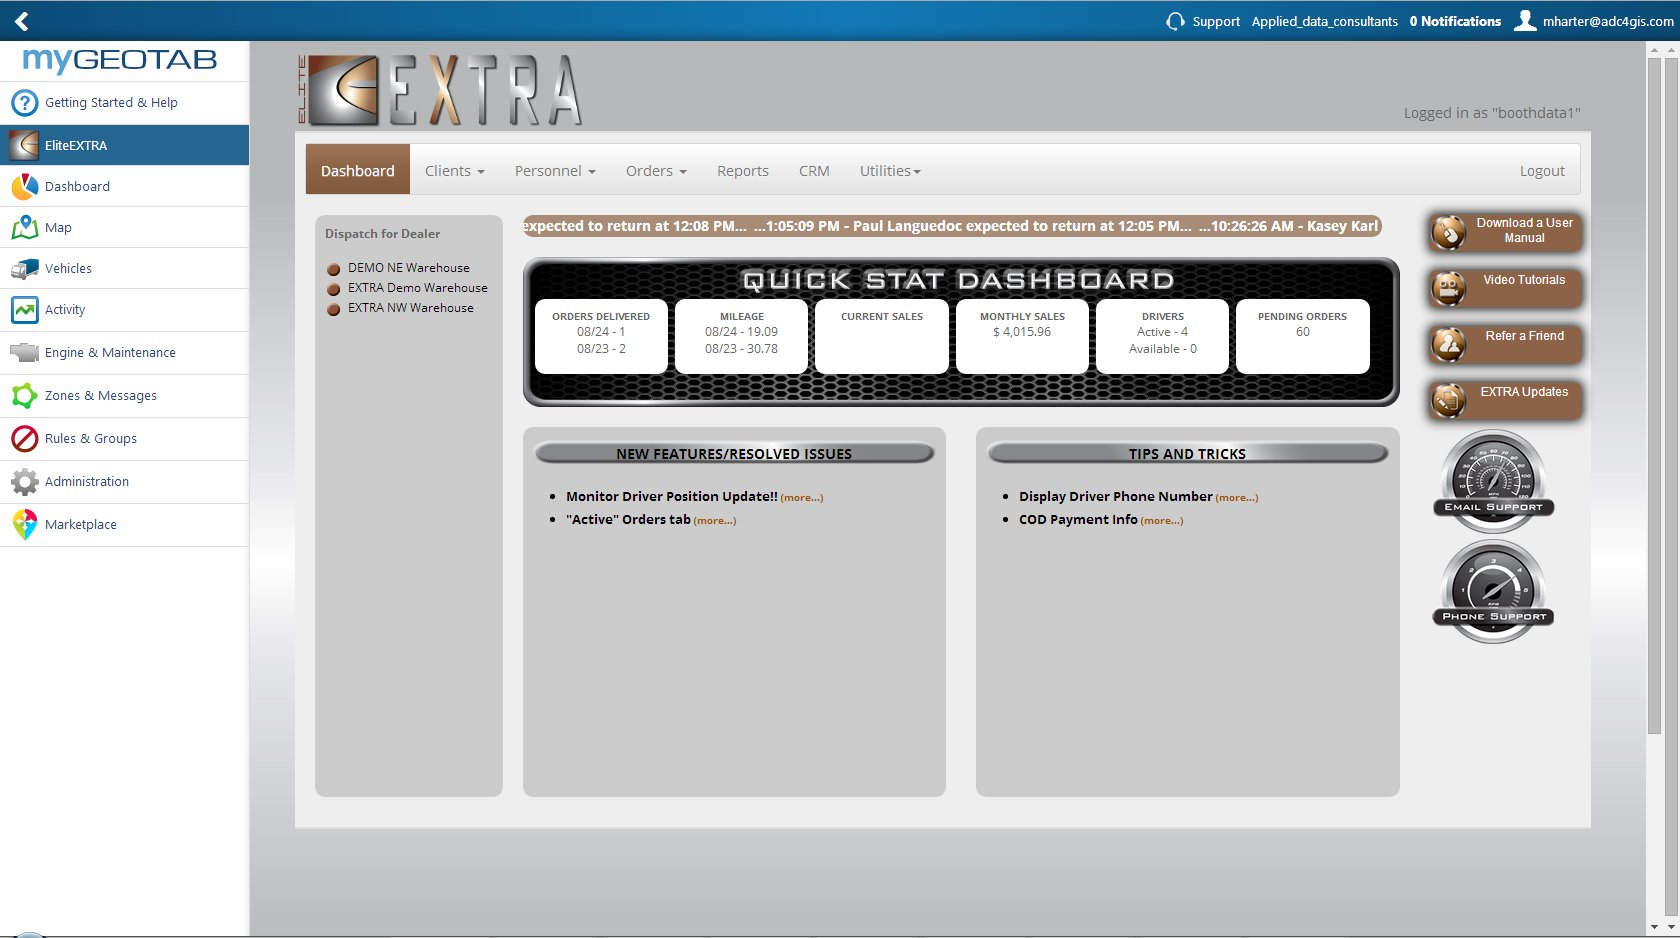Click the Phone Support gauge
The image size is (1680, 938).
[x=1493, y=590]
